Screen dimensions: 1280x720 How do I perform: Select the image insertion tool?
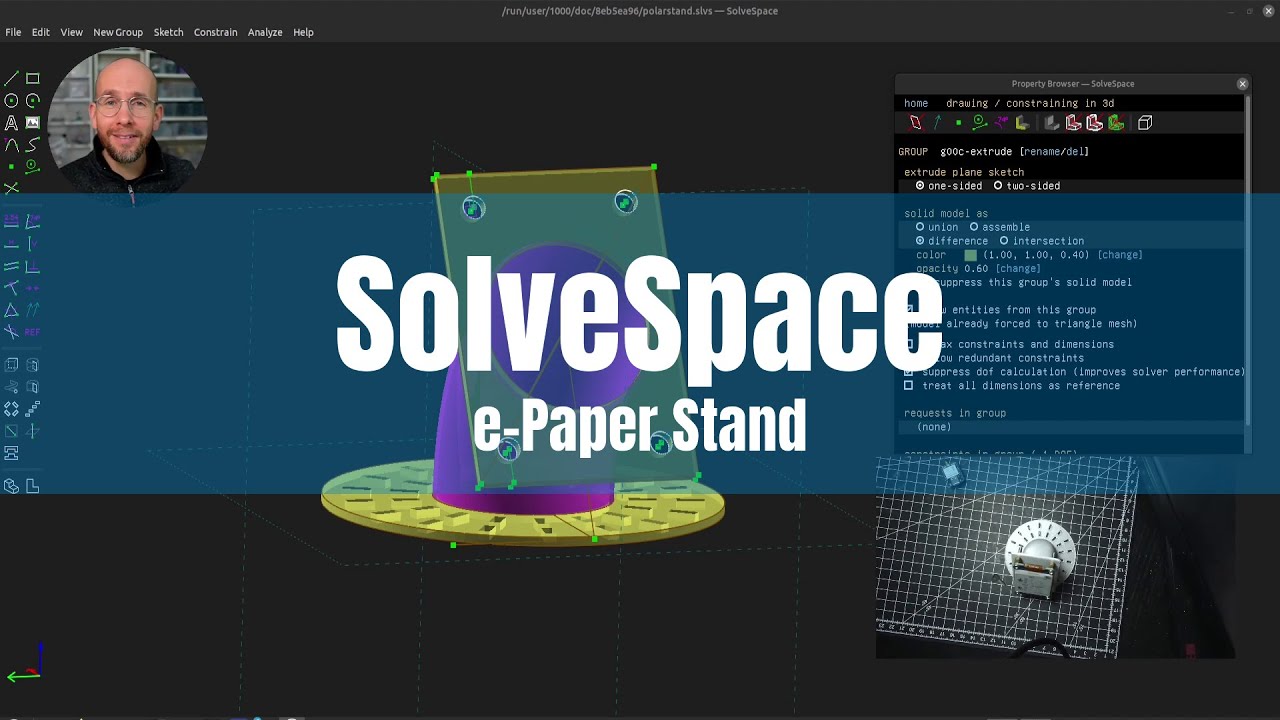click(x=33, y=122)
